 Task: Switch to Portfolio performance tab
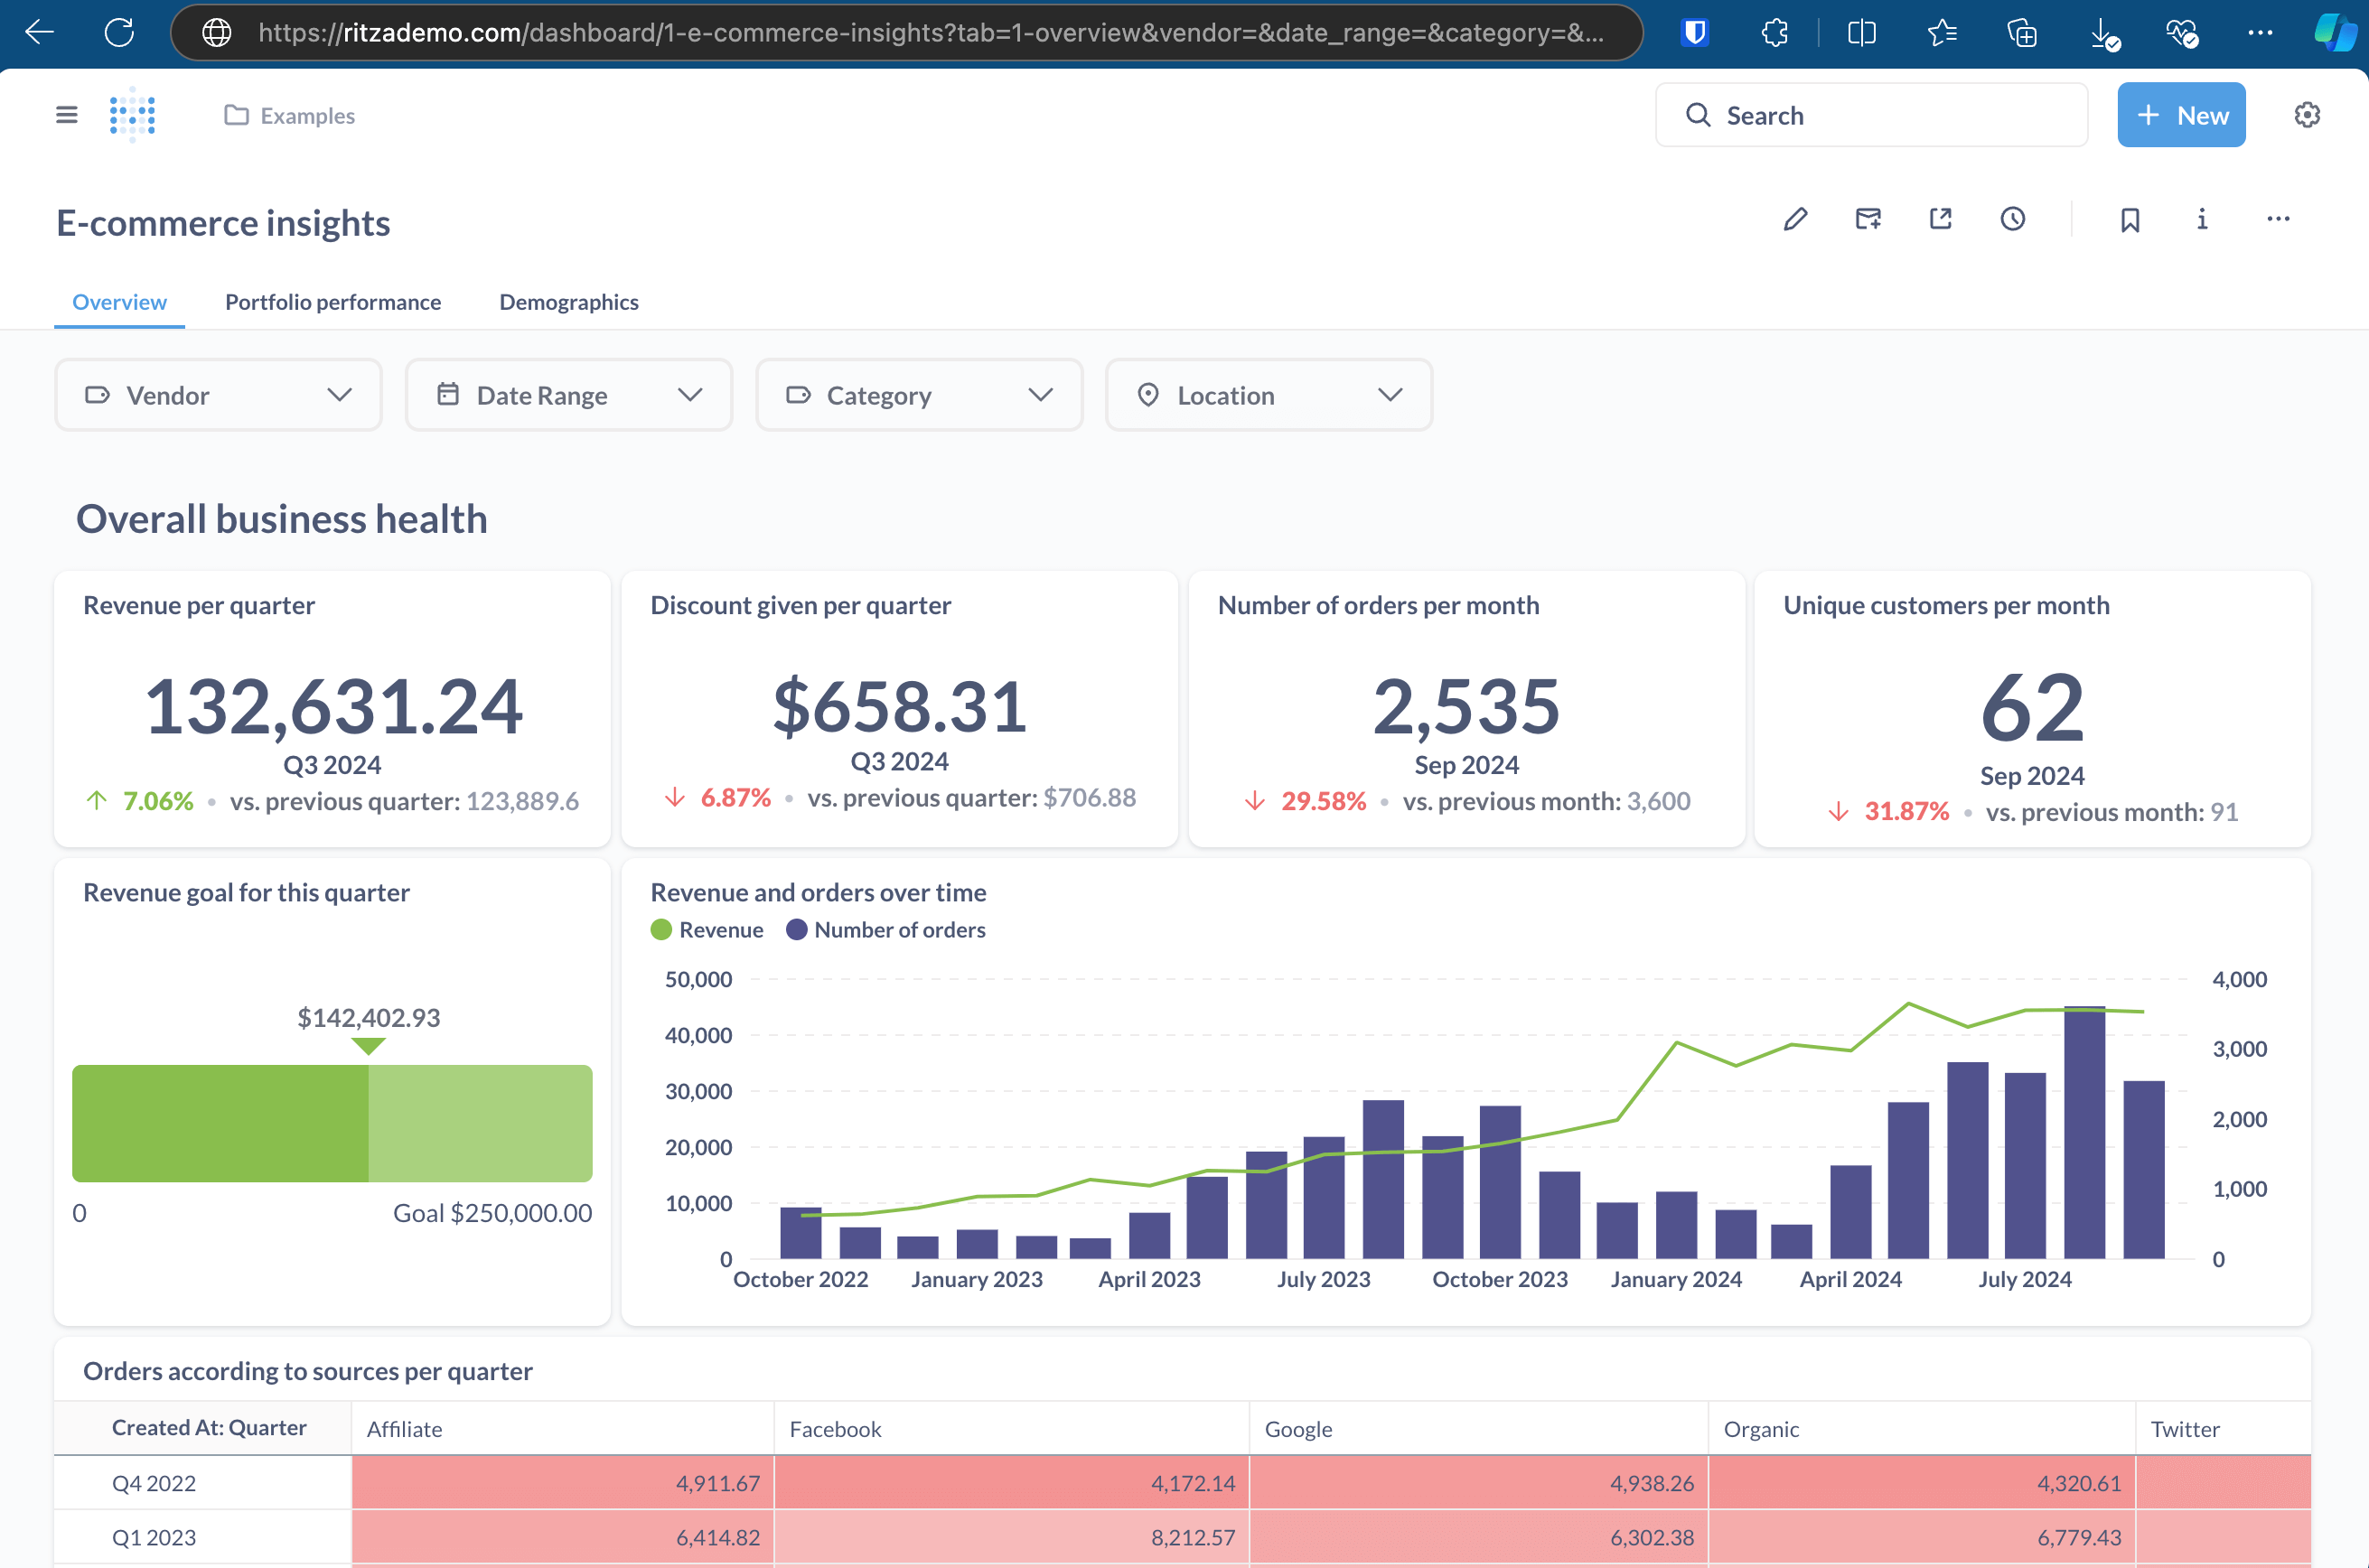[332, 303]
